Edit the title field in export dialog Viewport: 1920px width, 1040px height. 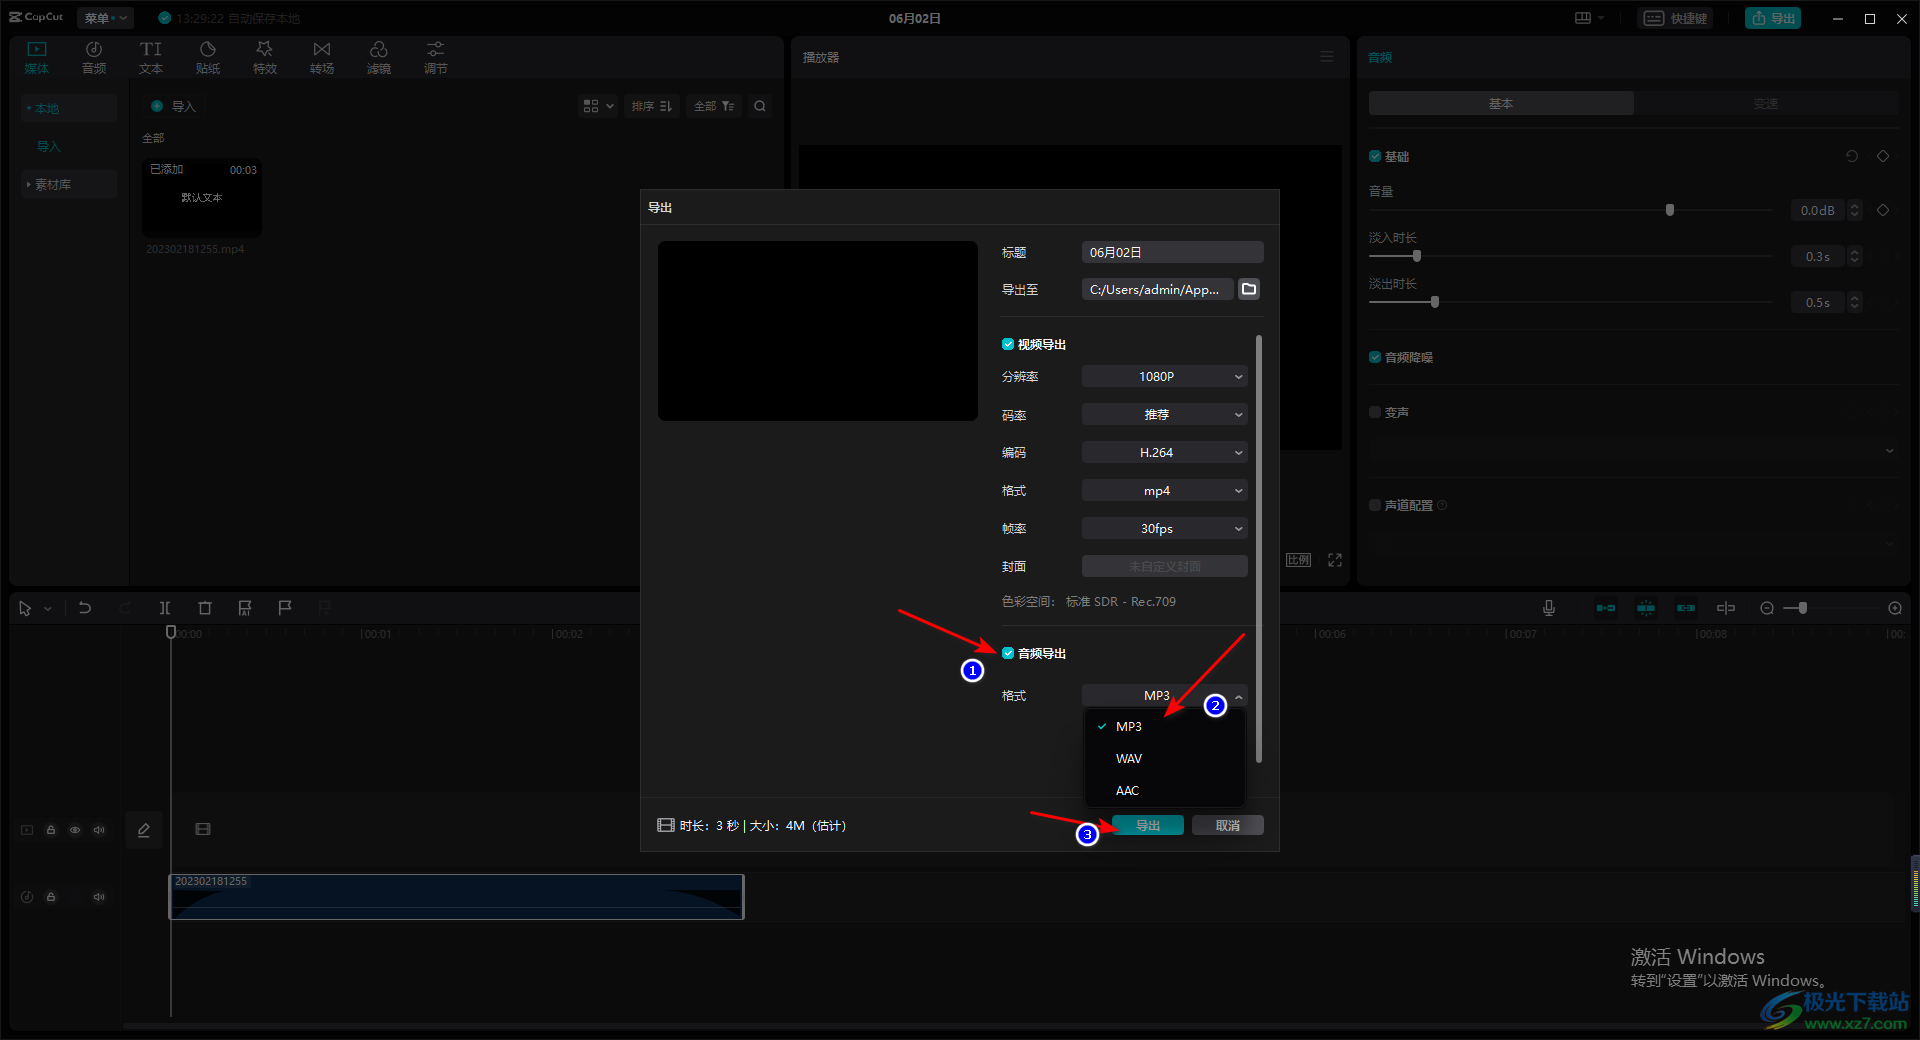(x=1172, y=252)
